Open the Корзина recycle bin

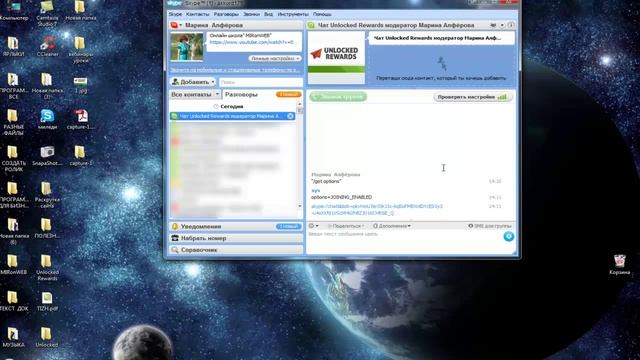tap(620, 264)
